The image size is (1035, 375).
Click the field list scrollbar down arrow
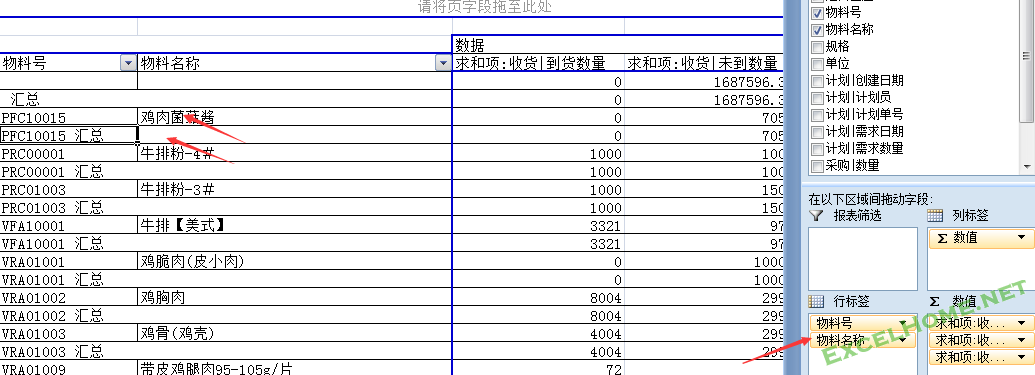pyautogui.click(x=1026, y=166)
